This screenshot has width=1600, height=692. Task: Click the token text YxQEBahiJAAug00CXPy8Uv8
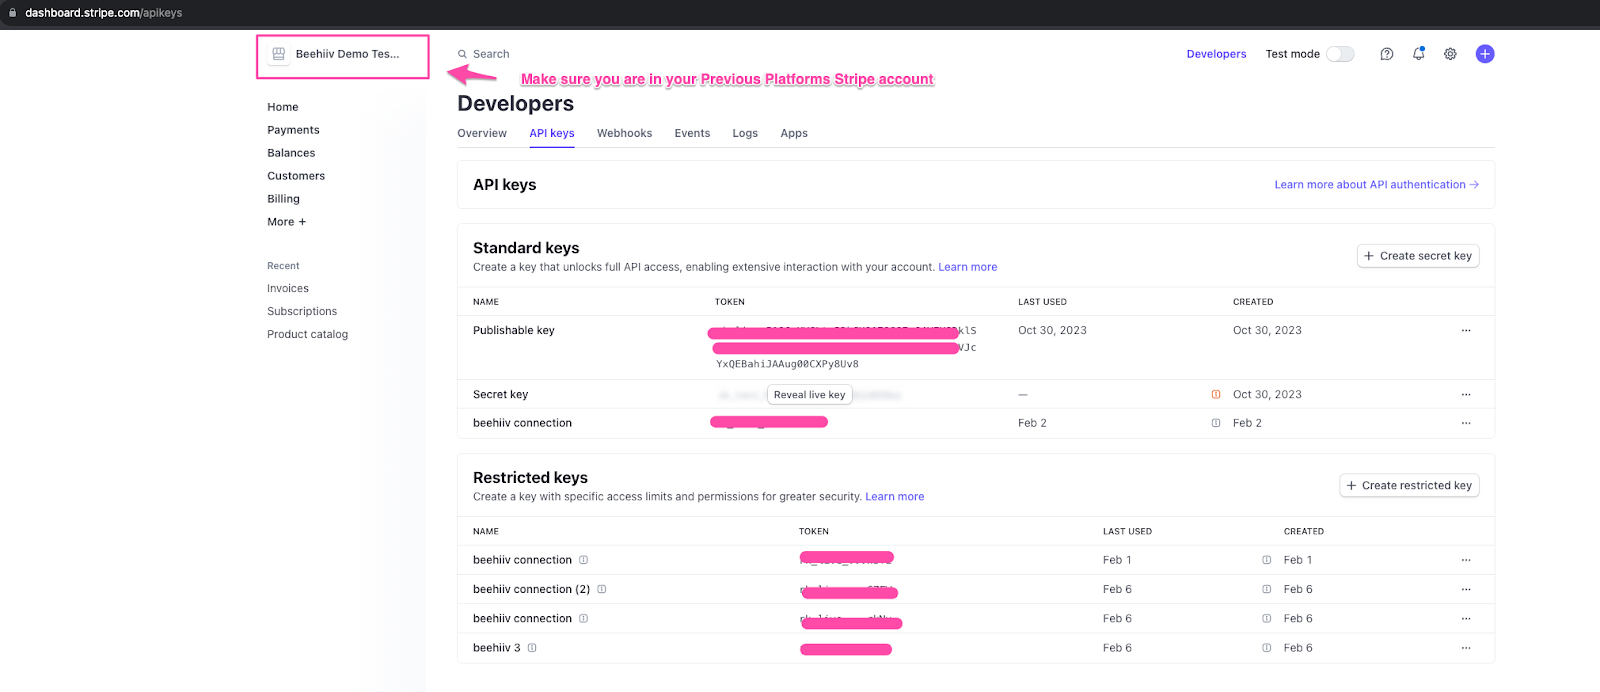(787, 364)
